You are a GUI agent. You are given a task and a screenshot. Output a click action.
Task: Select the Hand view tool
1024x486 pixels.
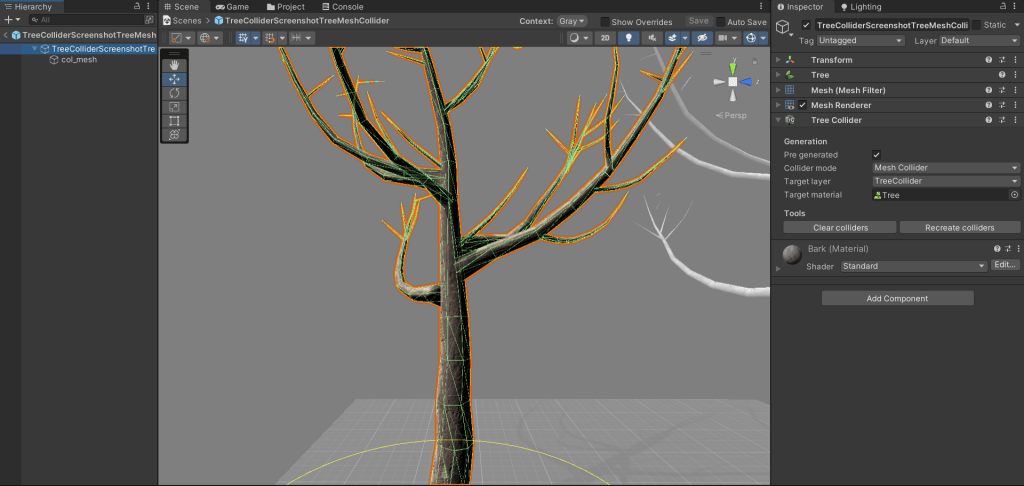tap(174, 66)
